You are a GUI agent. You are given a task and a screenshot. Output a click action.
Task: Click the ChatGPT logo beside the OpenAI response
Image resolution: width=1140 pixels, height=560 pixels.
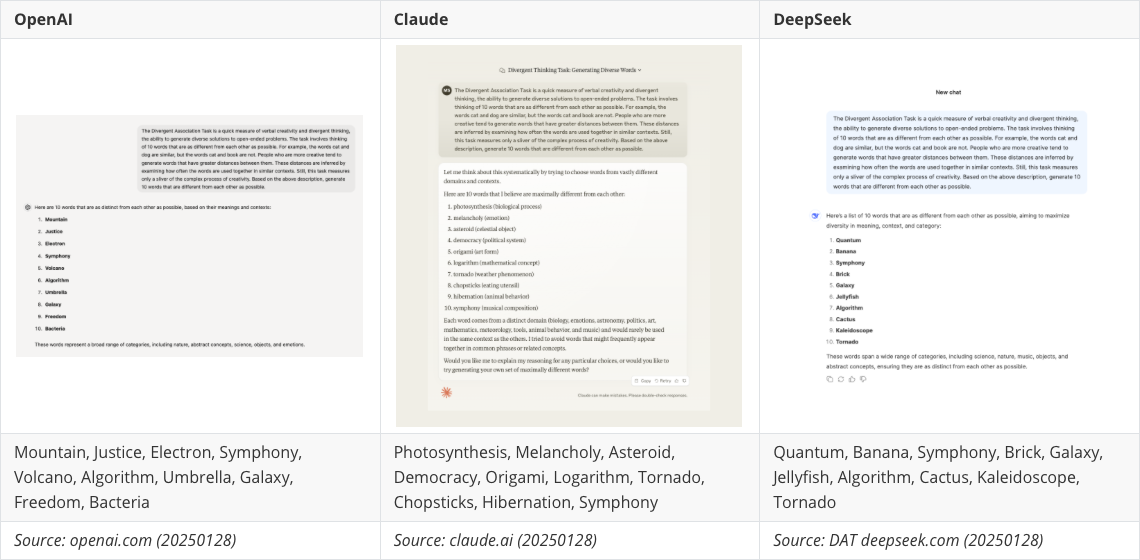coord(28,207)
